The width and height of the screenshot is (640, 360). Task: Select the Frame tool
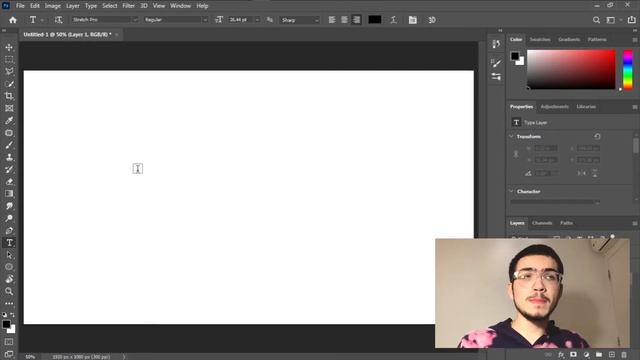click(9, 108)
